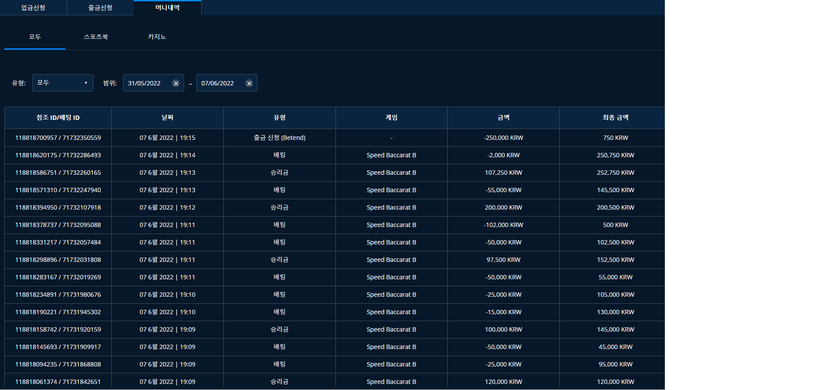Click the 31/05/2022 start date field
Image resolution: width=835 pixels, height=390 pixels.
pyautogui.click(x=153, y=83)
